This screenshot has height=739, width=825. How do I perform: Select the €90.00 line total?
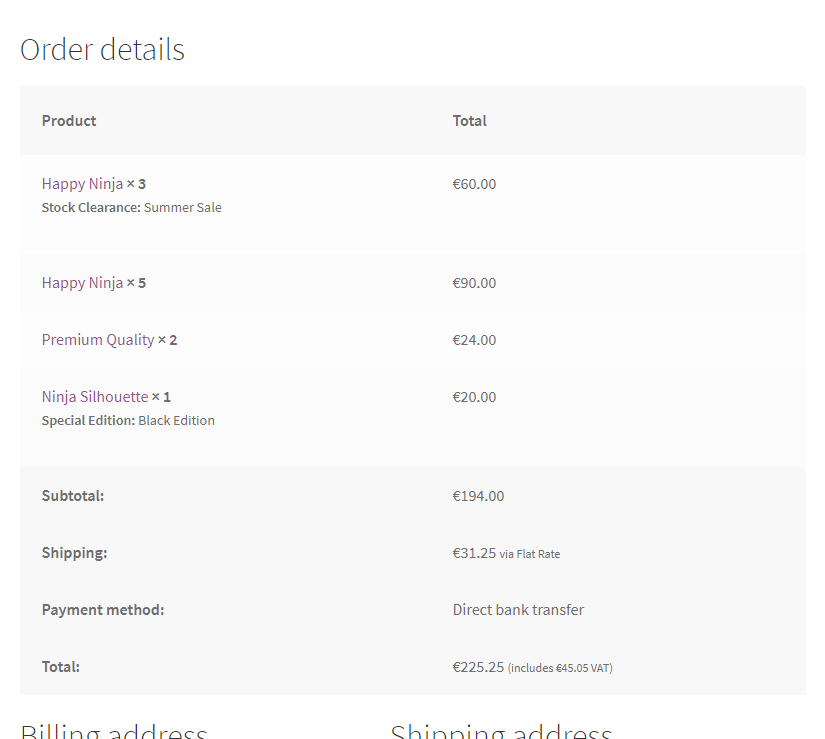coord(474,283)
